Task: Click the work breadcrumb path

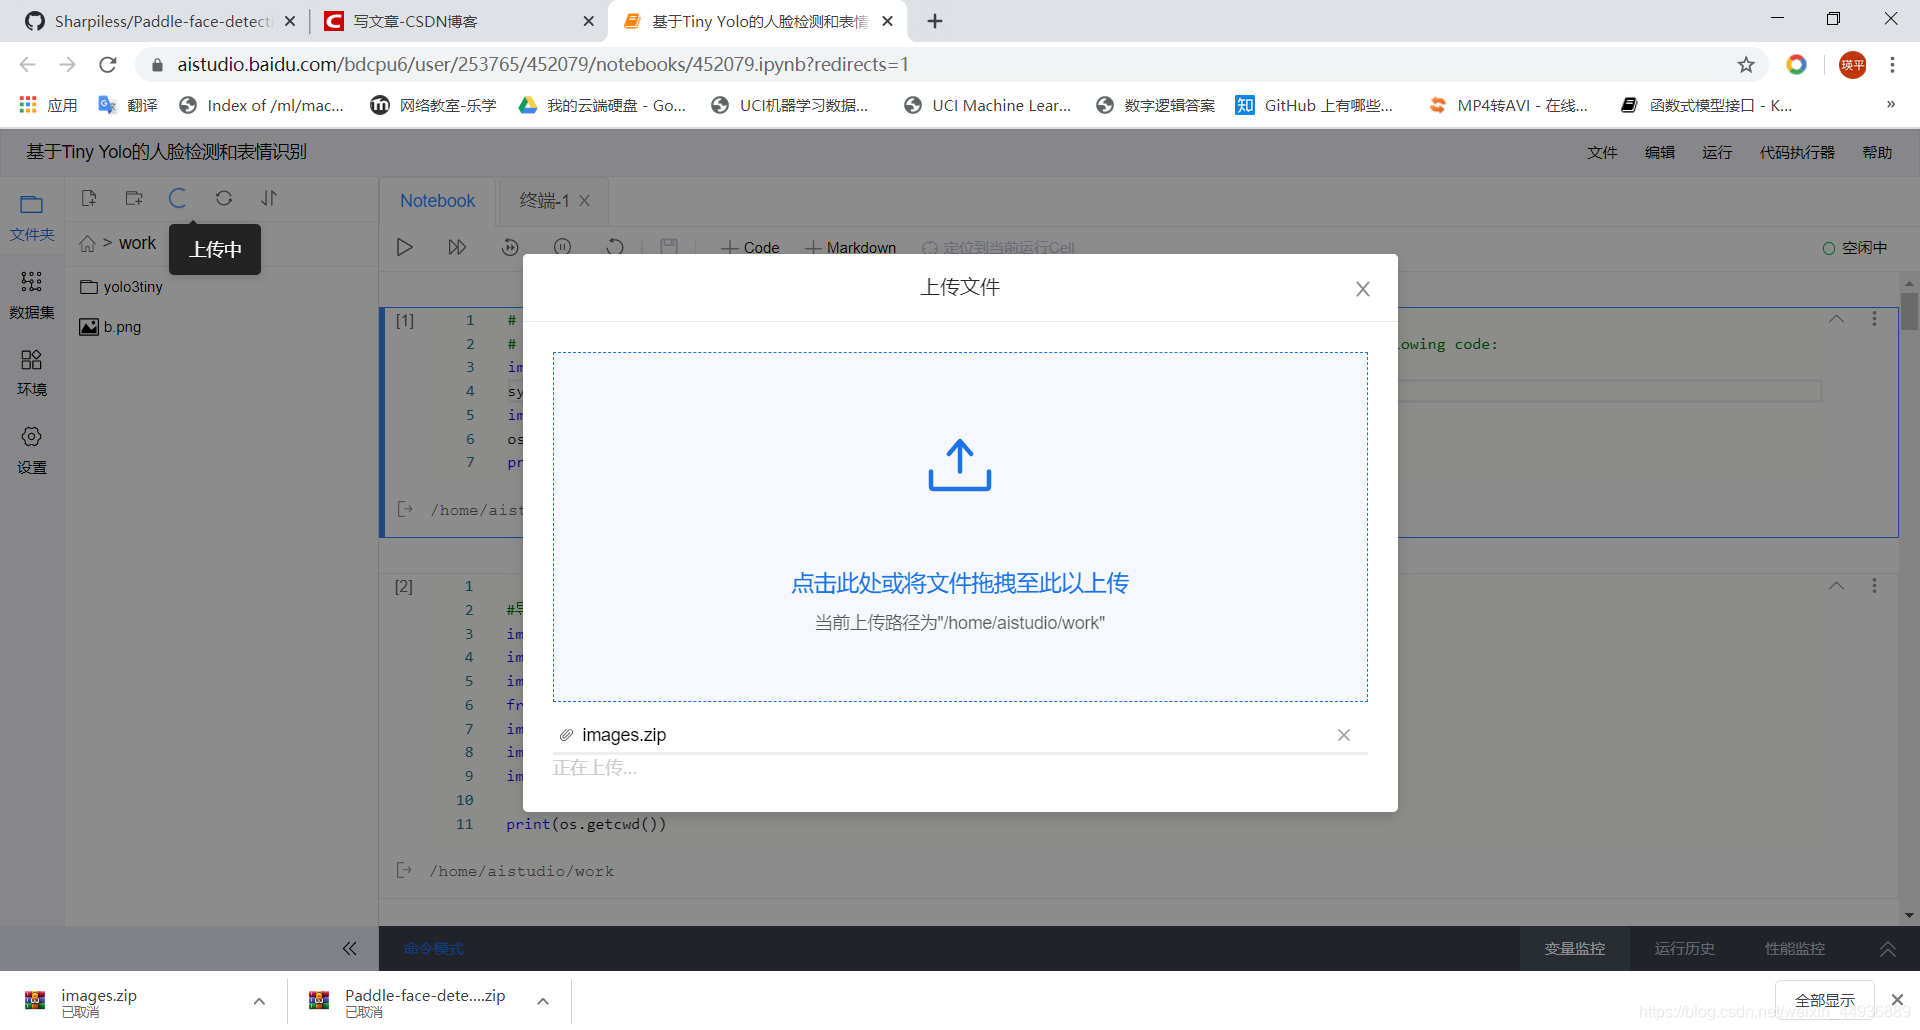Action: (x=138, y=243)
